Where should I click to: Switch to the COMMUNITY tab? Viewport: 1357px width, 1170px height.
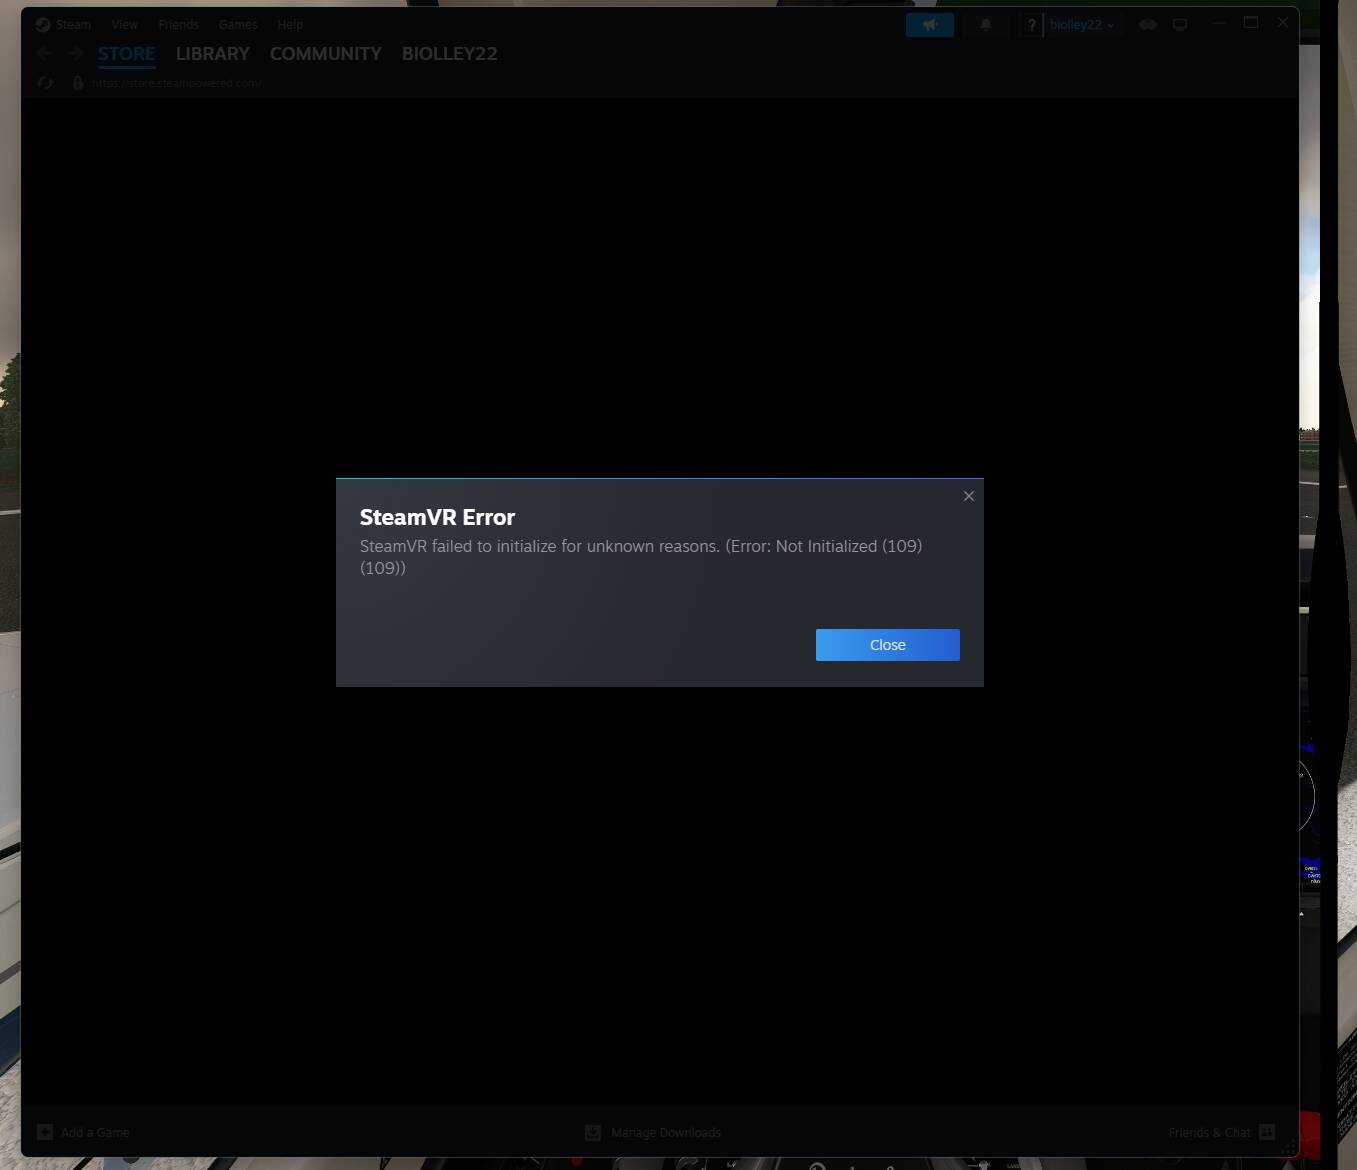pyautogui.click(x=325, y=54)
